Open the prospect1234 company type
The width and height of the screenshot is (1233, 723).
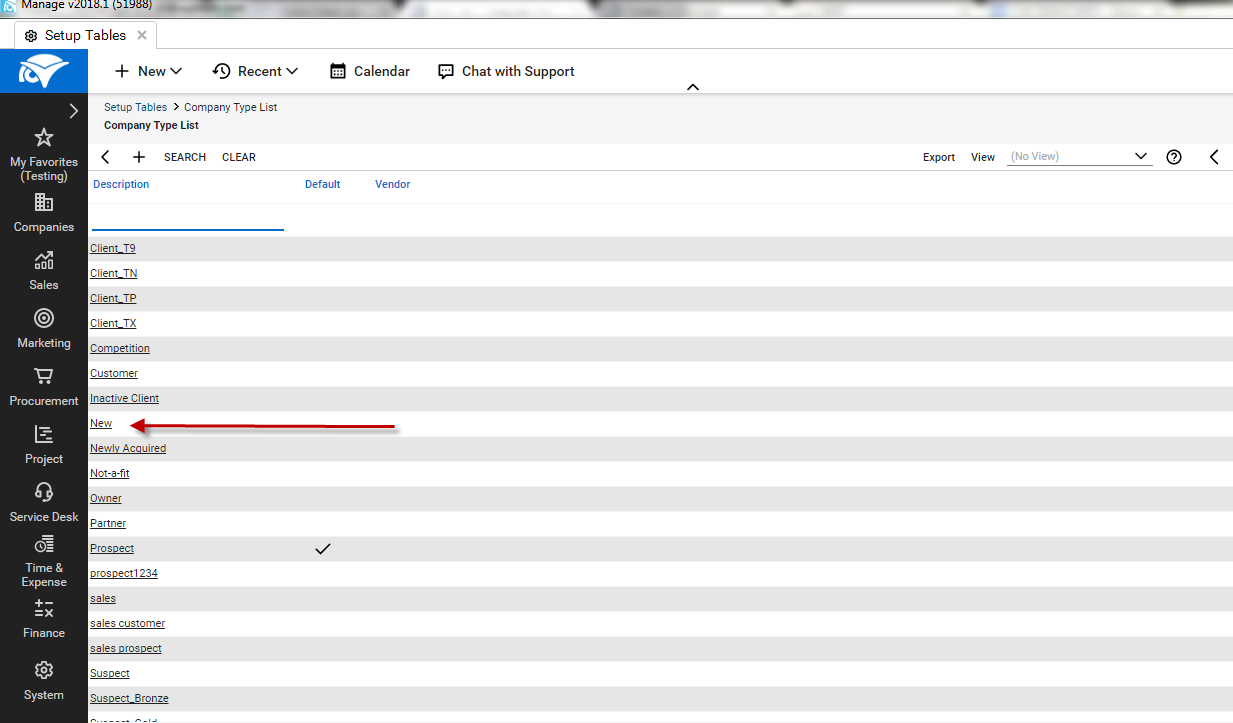124,573
